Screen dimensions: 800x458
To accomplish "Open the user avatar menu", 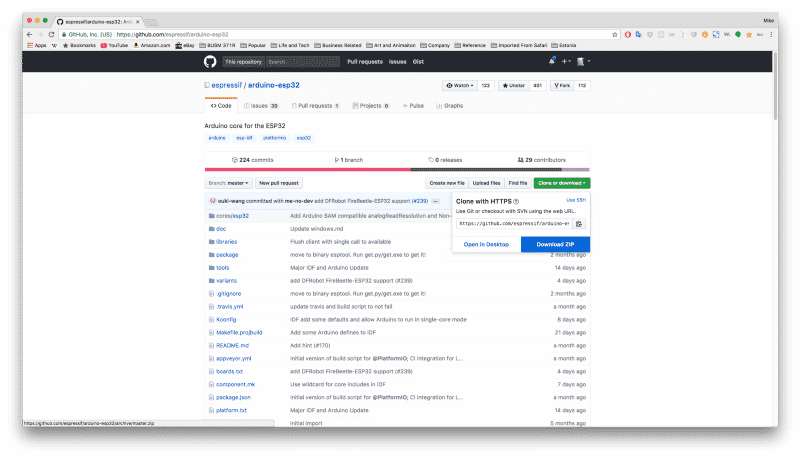I will point(583,62).
